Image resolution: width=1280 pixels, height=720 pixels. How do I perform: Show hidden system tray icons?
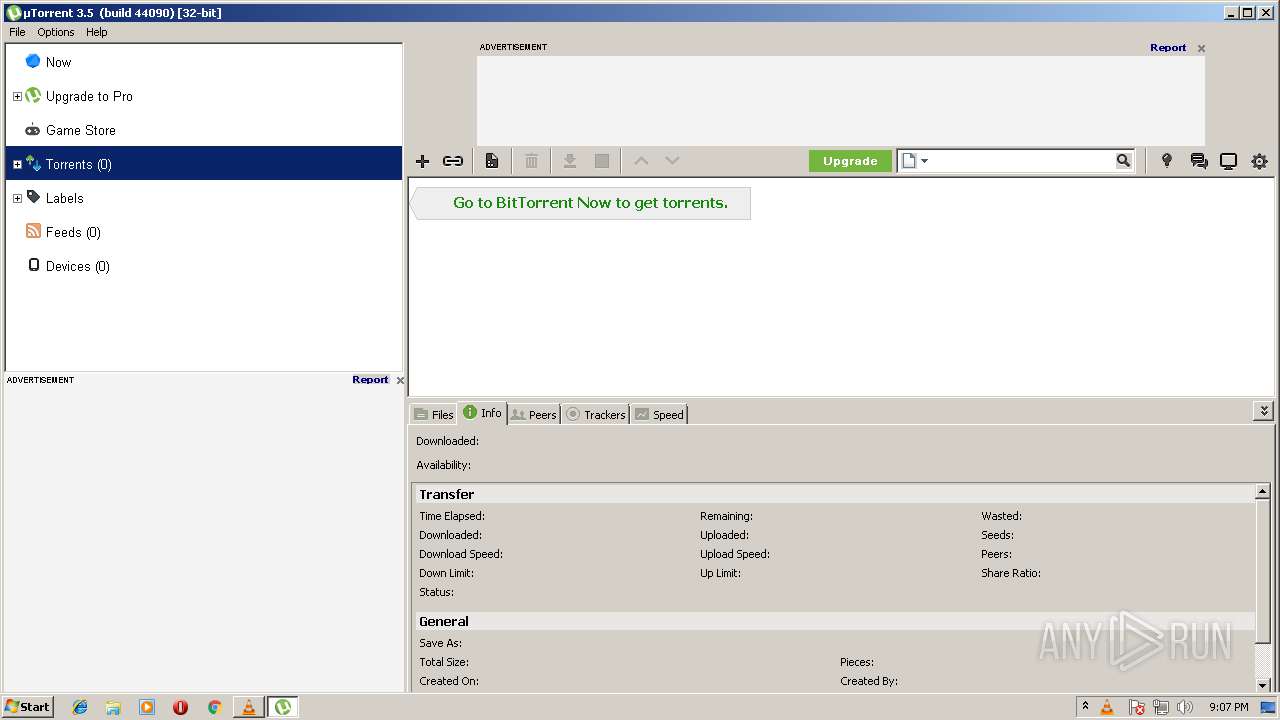tap(1085, 707)
